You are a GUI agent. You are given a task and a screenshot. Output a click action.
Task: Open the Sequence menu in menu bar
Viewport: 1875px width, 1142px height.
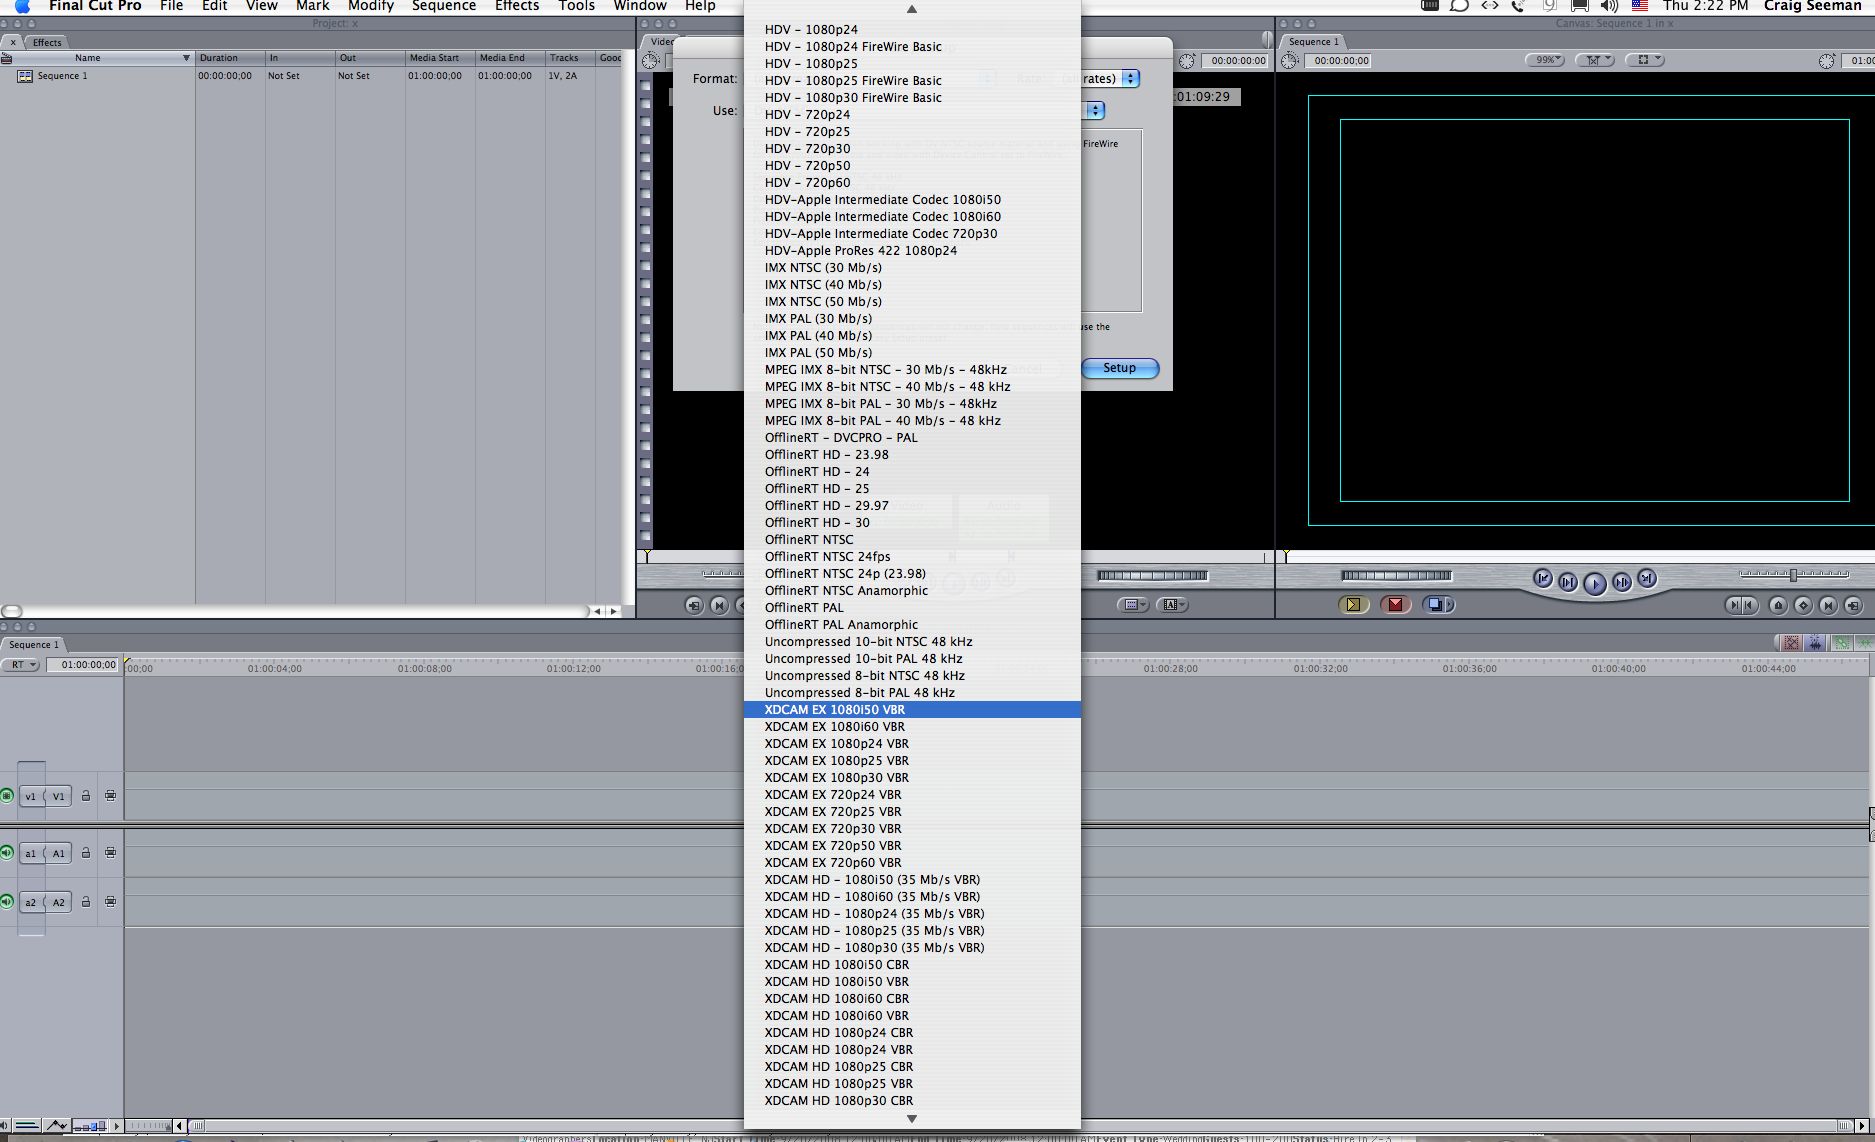click(x=443, y=6)
